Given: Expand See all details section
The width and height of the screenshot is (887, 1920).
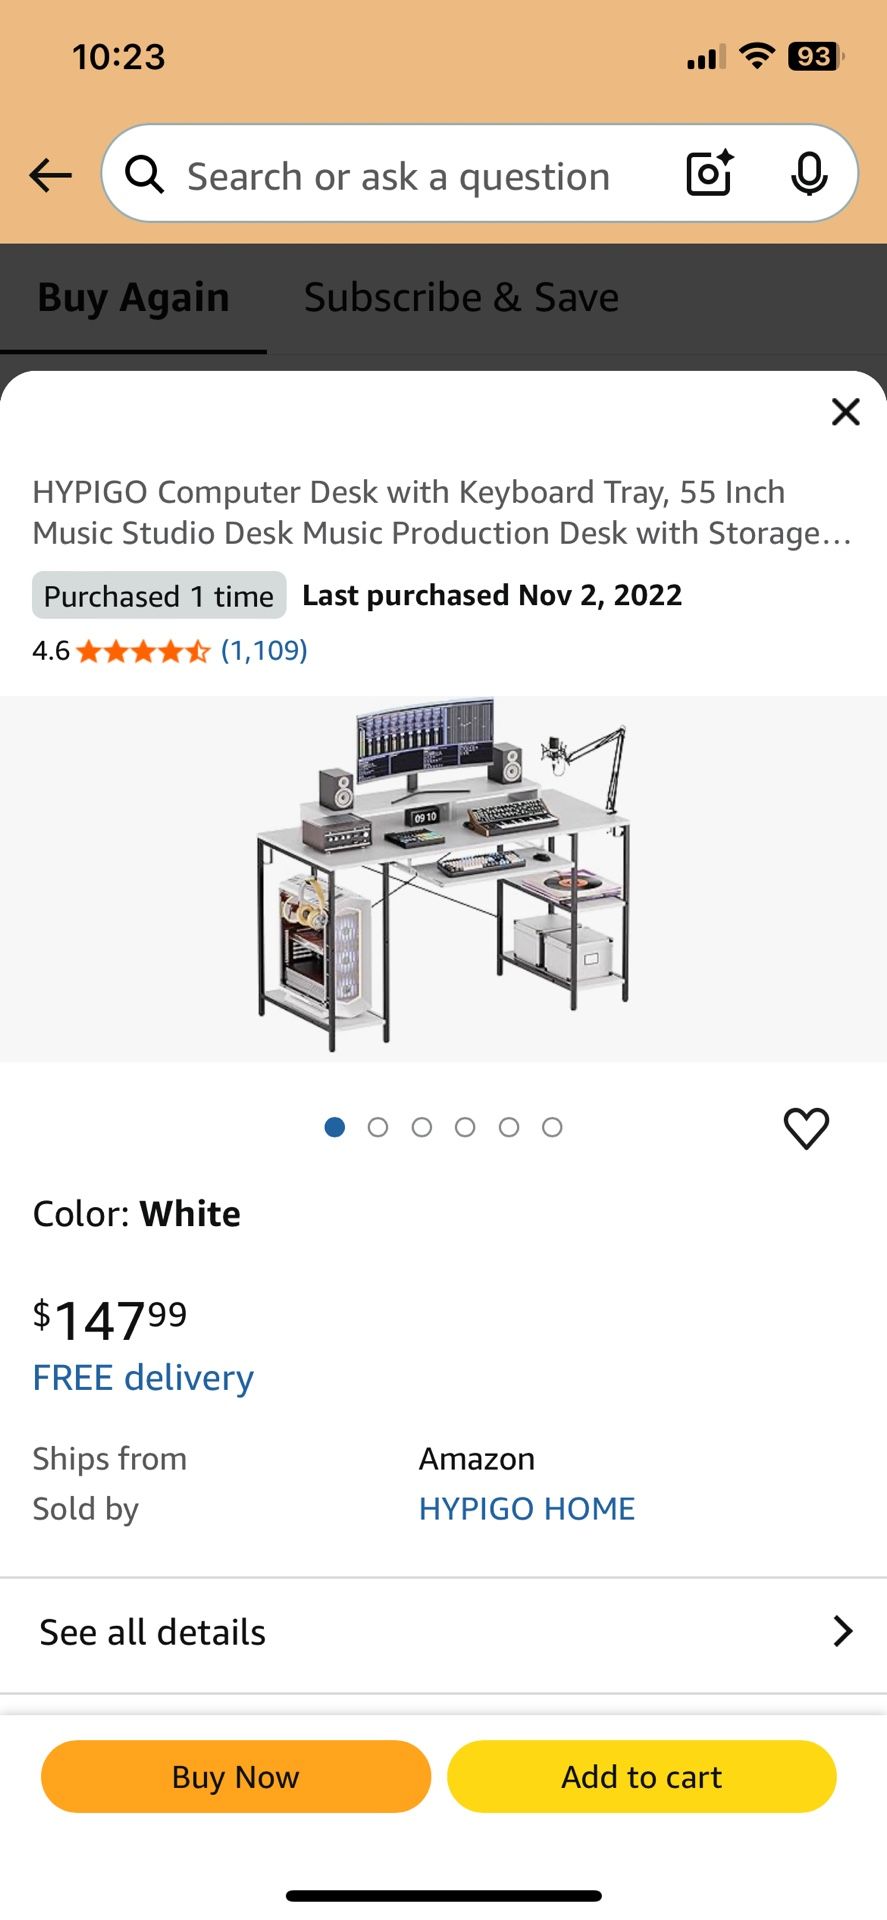Looking at the screenshot, I should point(152,1631).
